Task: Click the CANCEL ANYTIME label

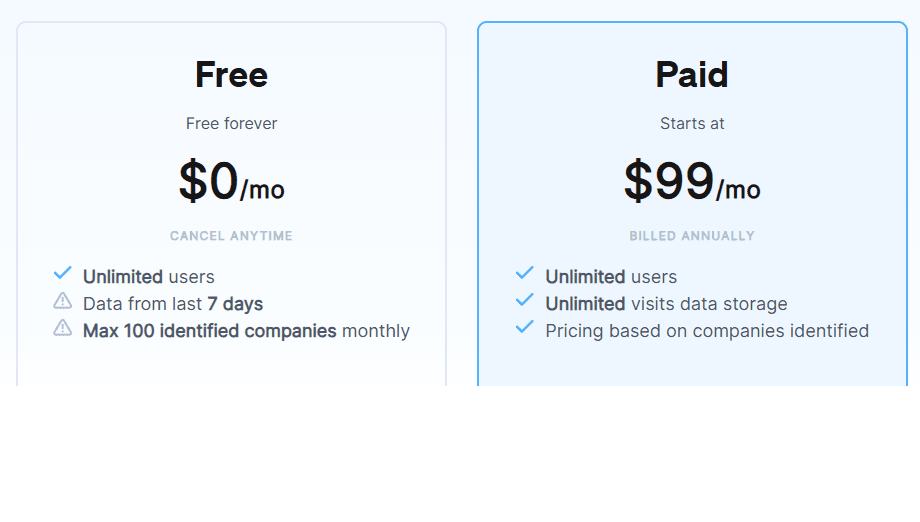Action: 231,236
